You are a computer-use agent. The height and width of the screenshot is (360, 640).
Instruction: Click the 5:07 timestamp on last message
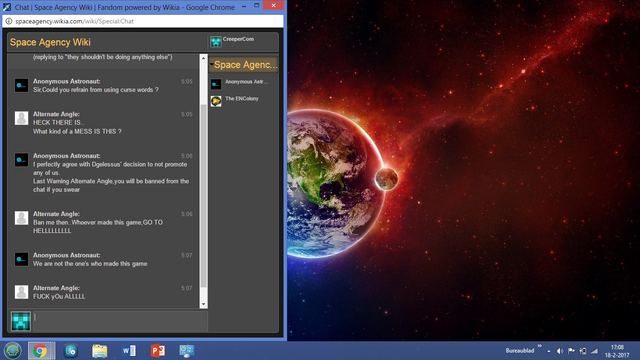(187, 288)
